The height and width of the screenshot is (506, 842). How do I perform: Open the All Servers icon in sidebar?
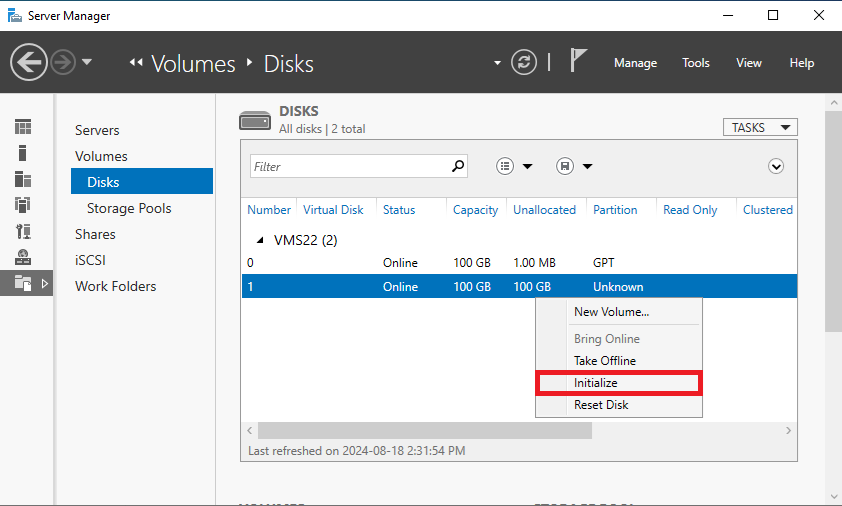tap(23, 179)
